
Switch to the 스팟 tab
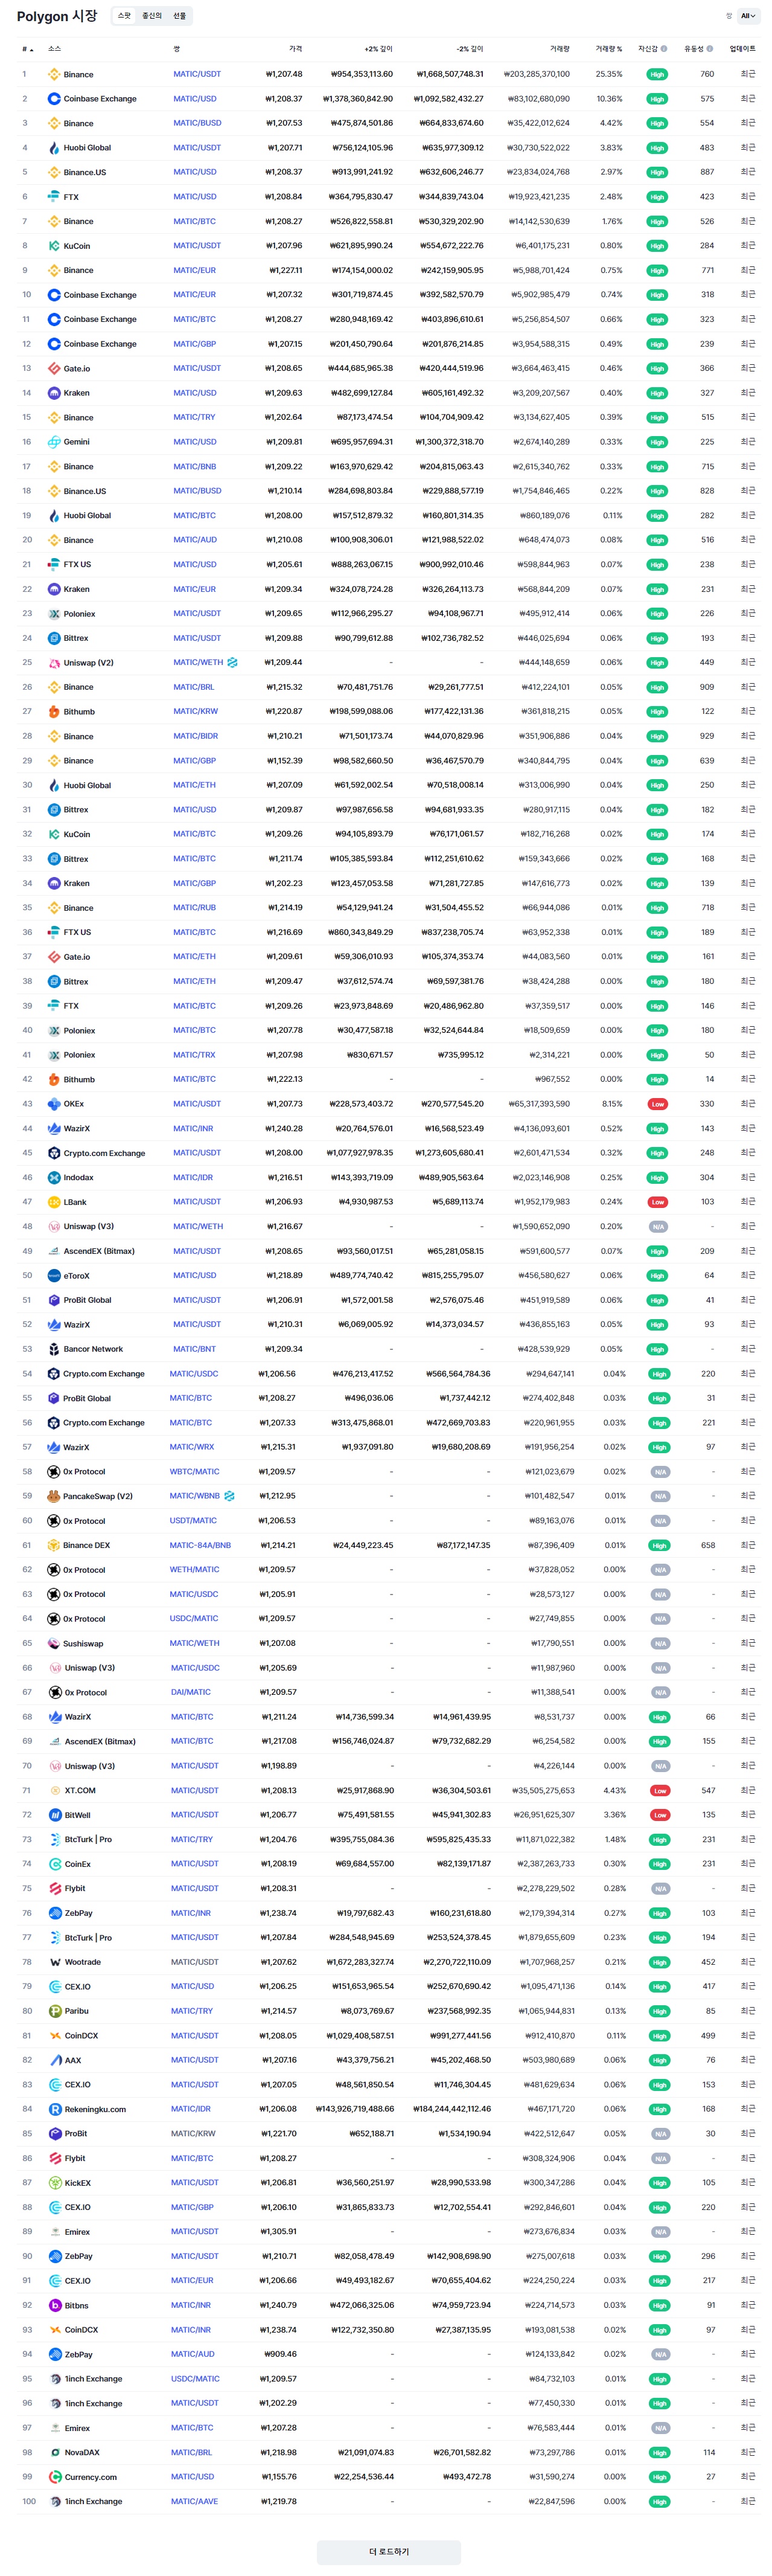[124, 16]
